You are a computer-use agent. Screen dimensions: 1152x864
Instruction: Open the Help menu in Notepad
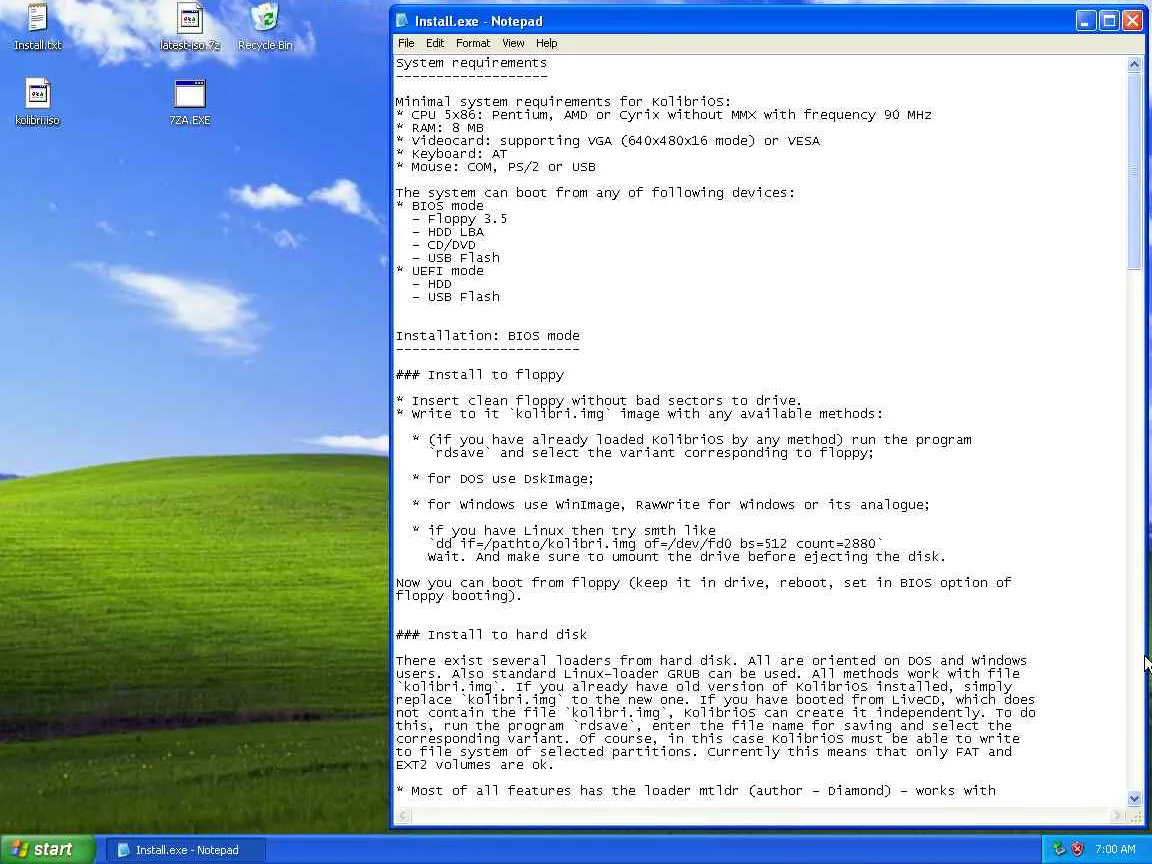click(546, 43)
